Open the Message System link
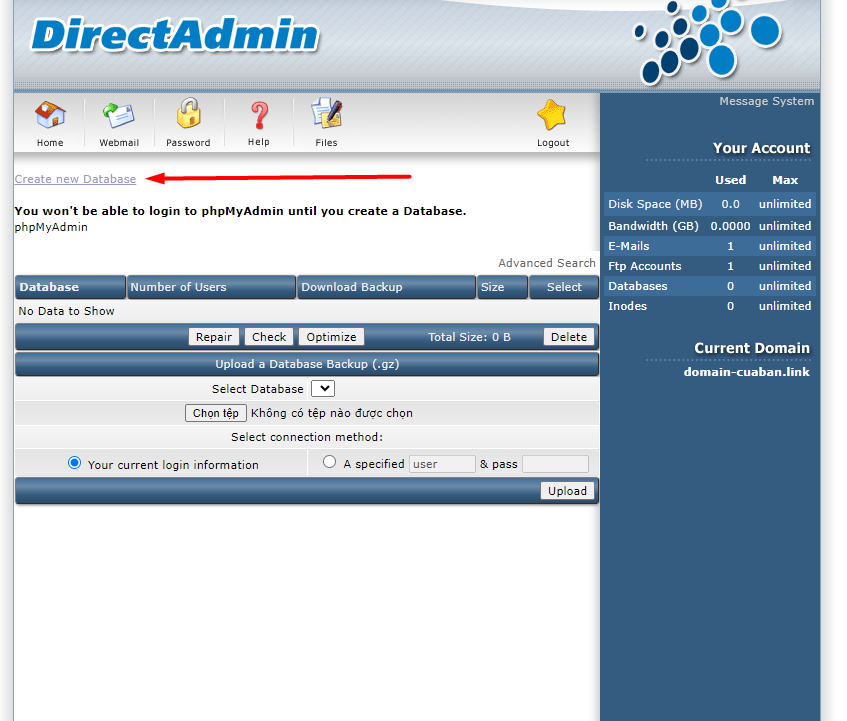The image size is (847, 721). click(x=766, y=101)
